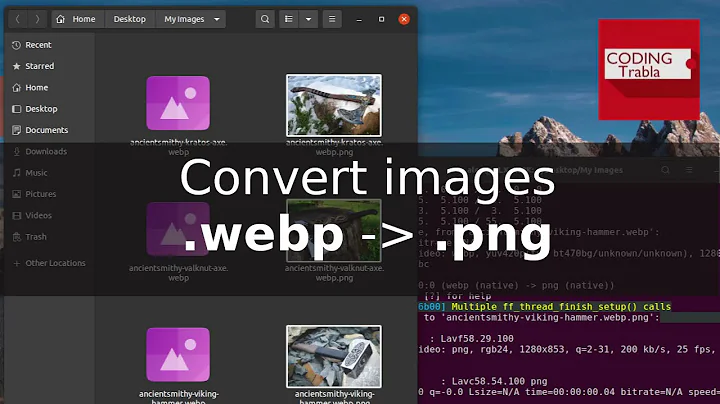The height and width of the screenshot is (404, 720).
Task: Click terminal line 'Lavc58.54.100 png'
Action: [500, 381]
